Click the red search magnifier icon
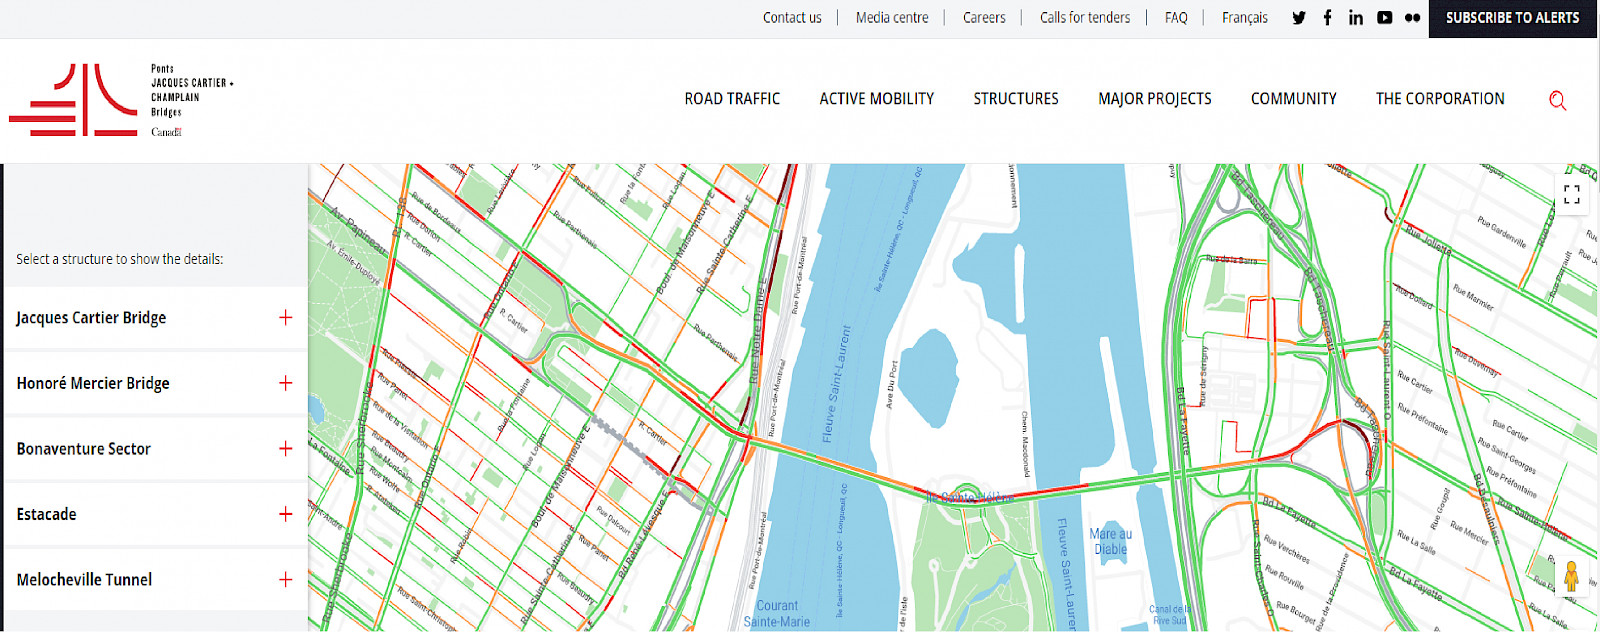 [x=1557, y=100]
